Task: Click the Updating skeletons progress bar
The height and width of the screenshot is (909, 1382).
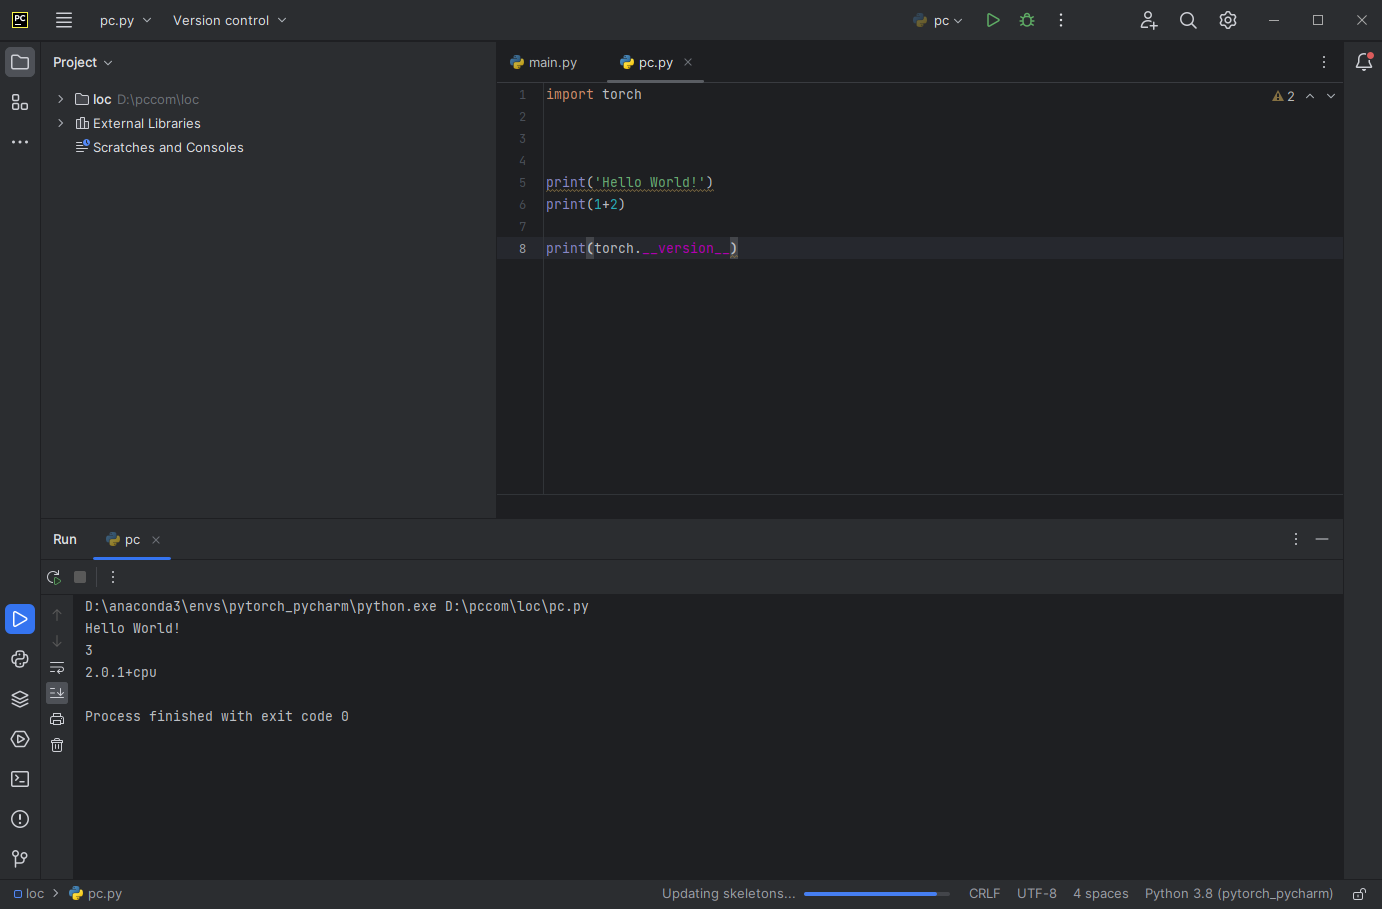Action: 877,894
